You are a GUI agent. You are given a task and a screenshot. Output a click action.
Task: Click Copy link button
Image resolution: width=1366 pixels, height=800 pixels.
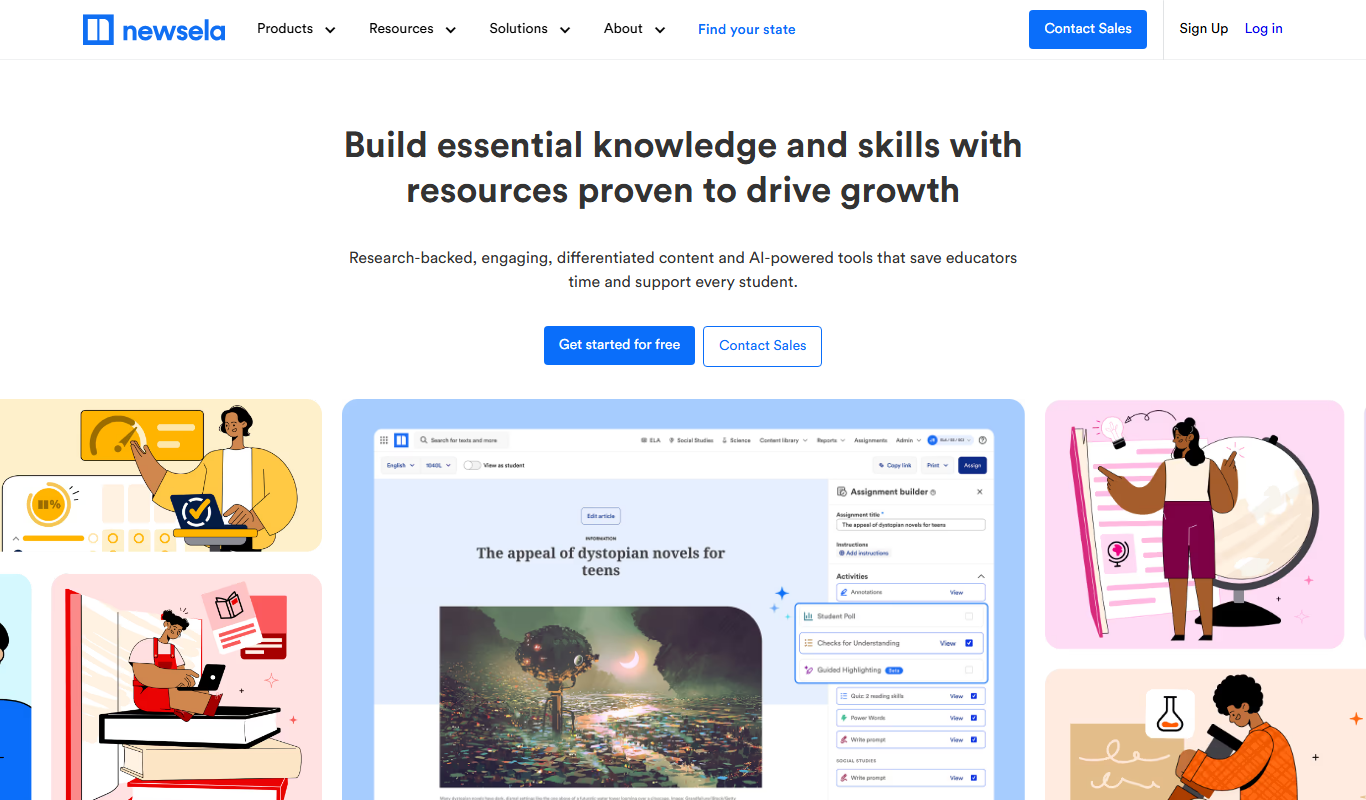point(893,465)
